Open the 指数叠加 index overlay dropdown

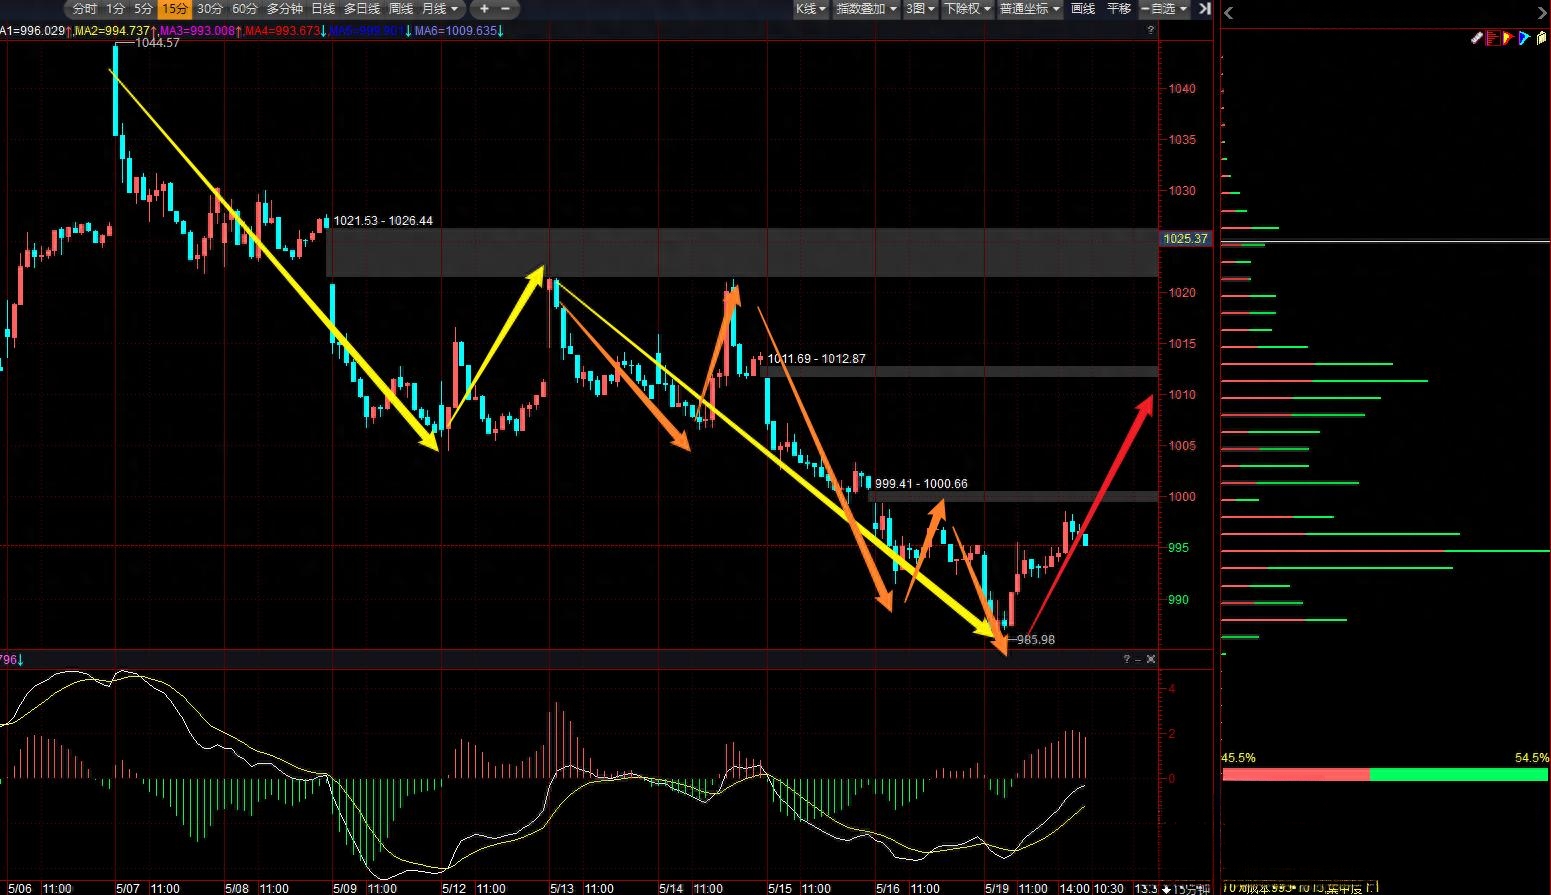click(x=865, y=8)
